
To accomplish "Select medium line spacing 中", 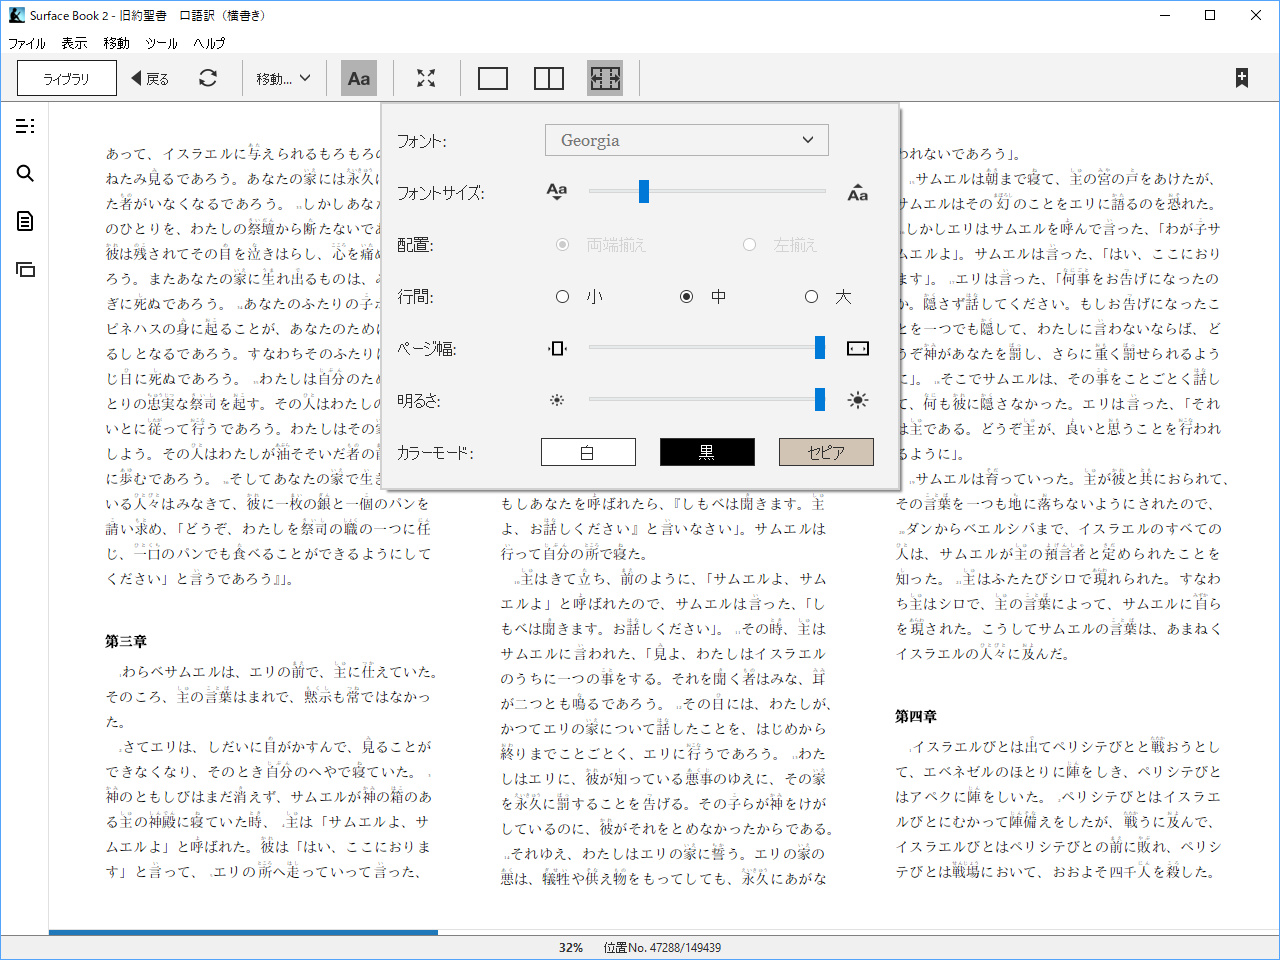I will click(x=686, y=296).
